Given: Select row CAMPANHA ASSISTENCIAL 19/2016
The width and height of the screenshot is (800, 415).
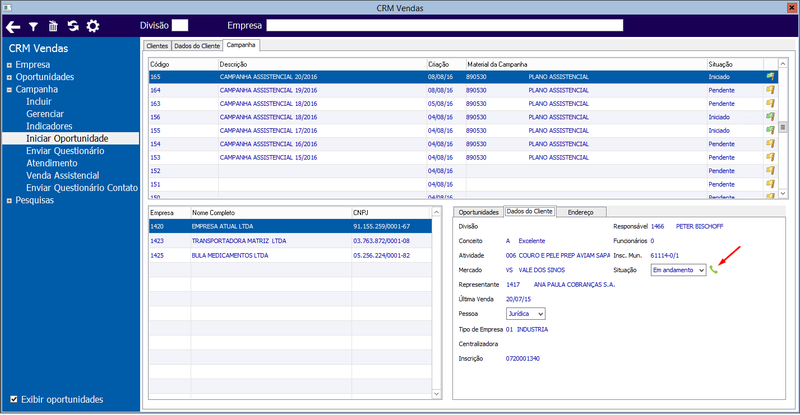Looking at the screenshot, I should click(x=463, y=90).
